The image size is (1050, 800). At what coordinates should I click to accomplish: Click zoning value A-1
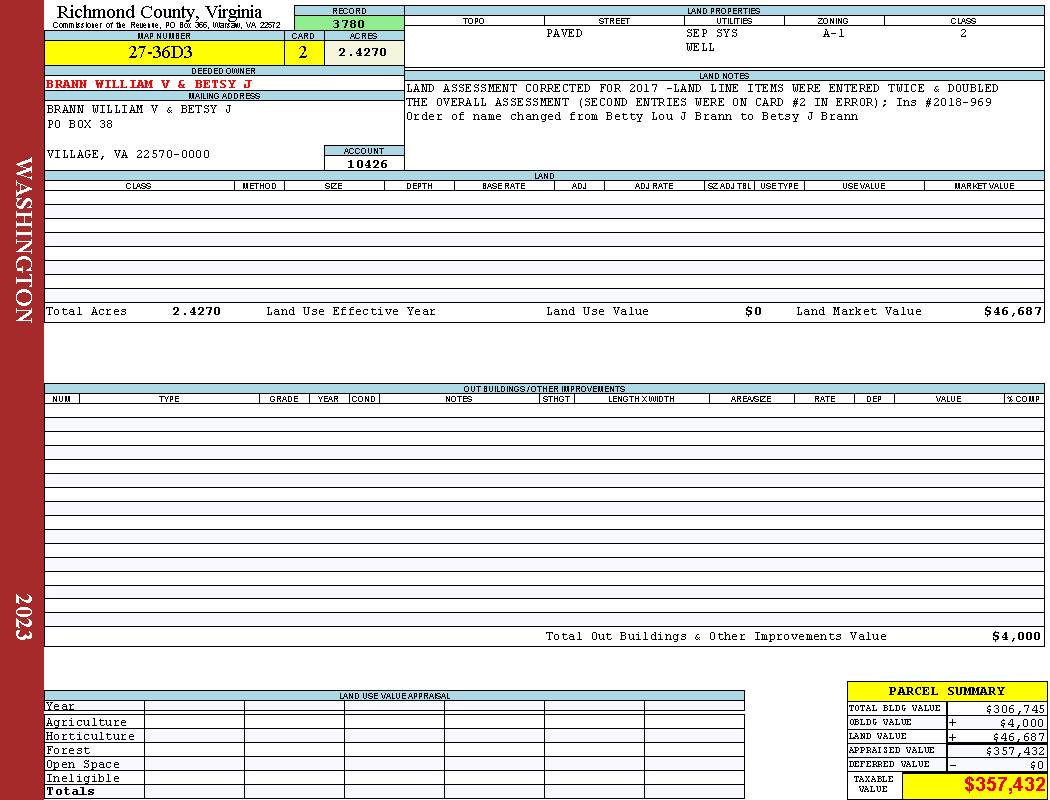pos(834,33)
